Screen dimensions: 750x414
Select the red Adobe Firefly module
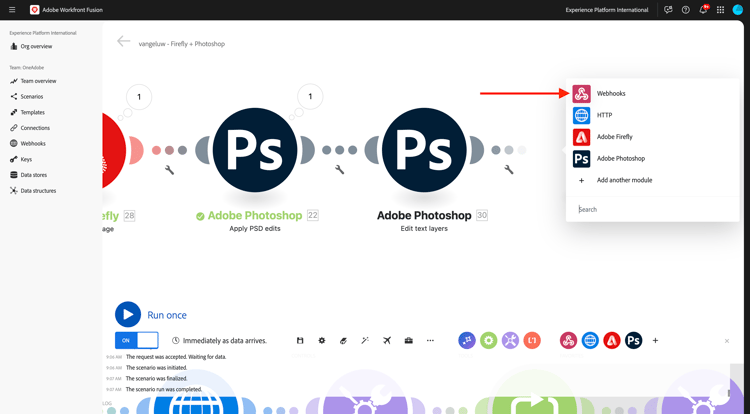click(x=114, y=150)
